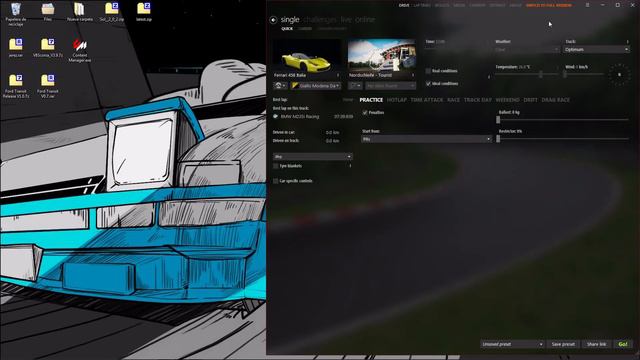Open options dots beside Tyre blankets
The image size is (640, 360).
coord(350,166)
